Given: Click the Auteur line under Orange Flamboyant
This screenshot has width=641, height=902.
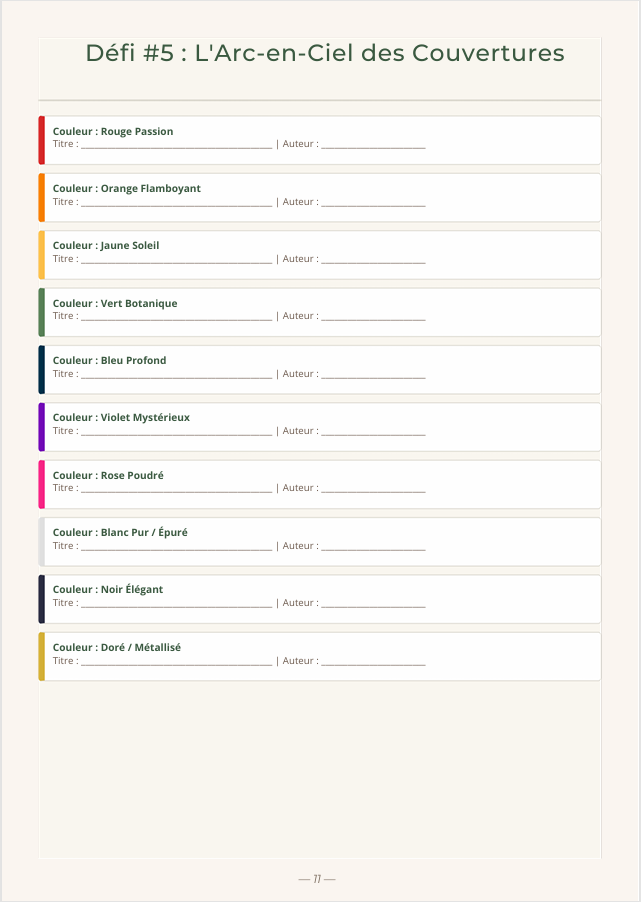Looking at the screenshot, I should (373, 202).
